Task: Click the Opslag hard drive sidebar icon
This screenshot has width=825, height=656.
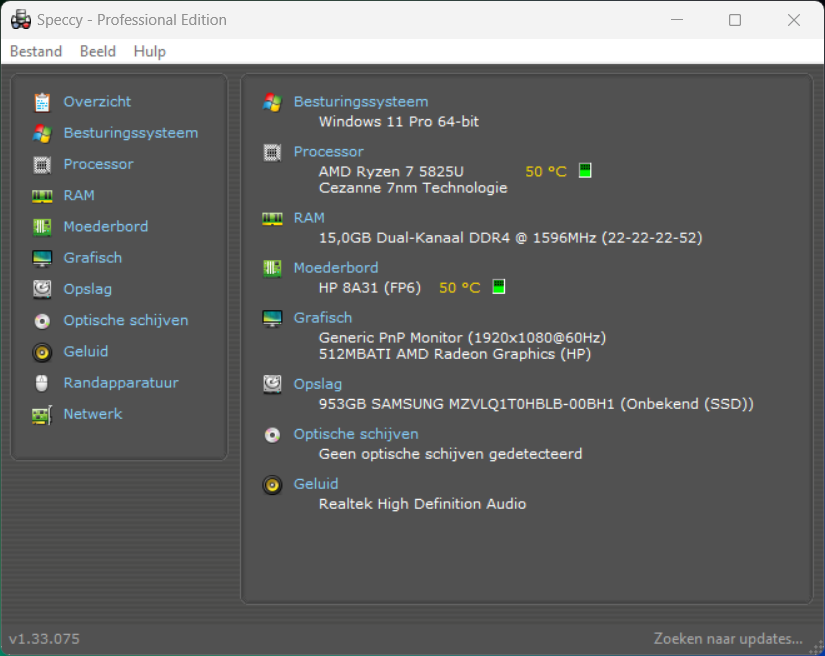Action: pos(42,289)
